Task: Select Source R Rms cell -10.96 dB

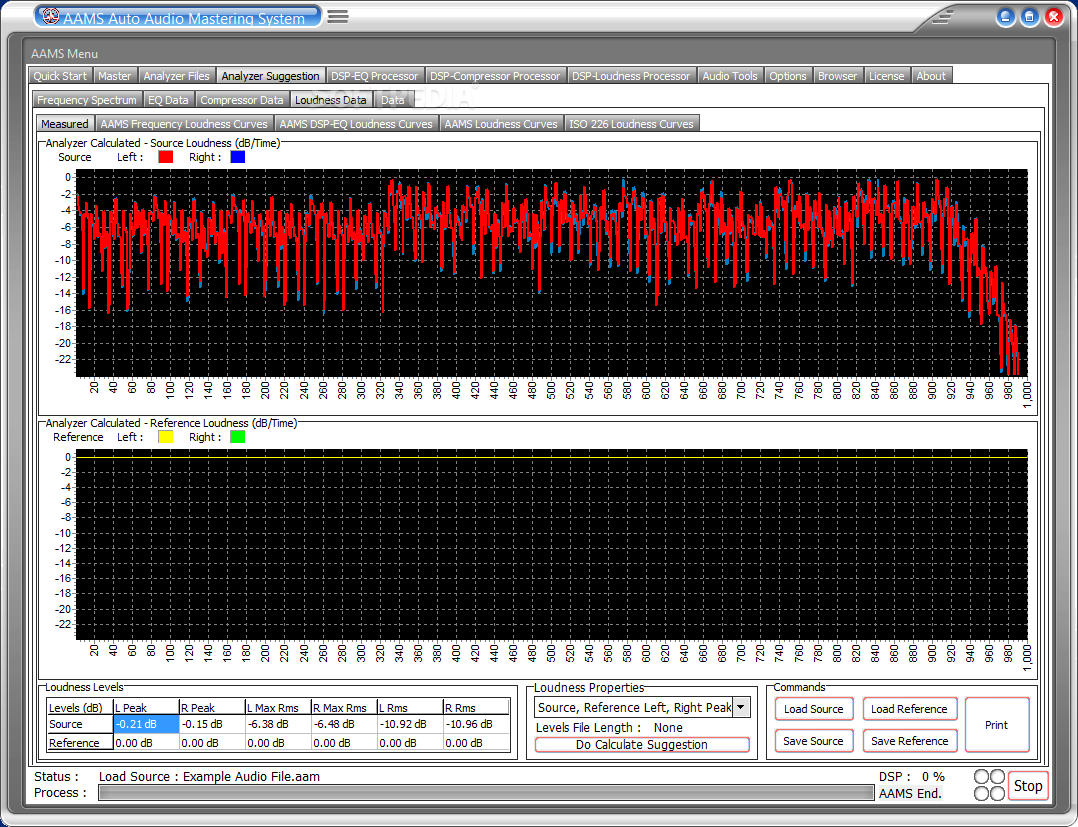Action: (476, 724)
